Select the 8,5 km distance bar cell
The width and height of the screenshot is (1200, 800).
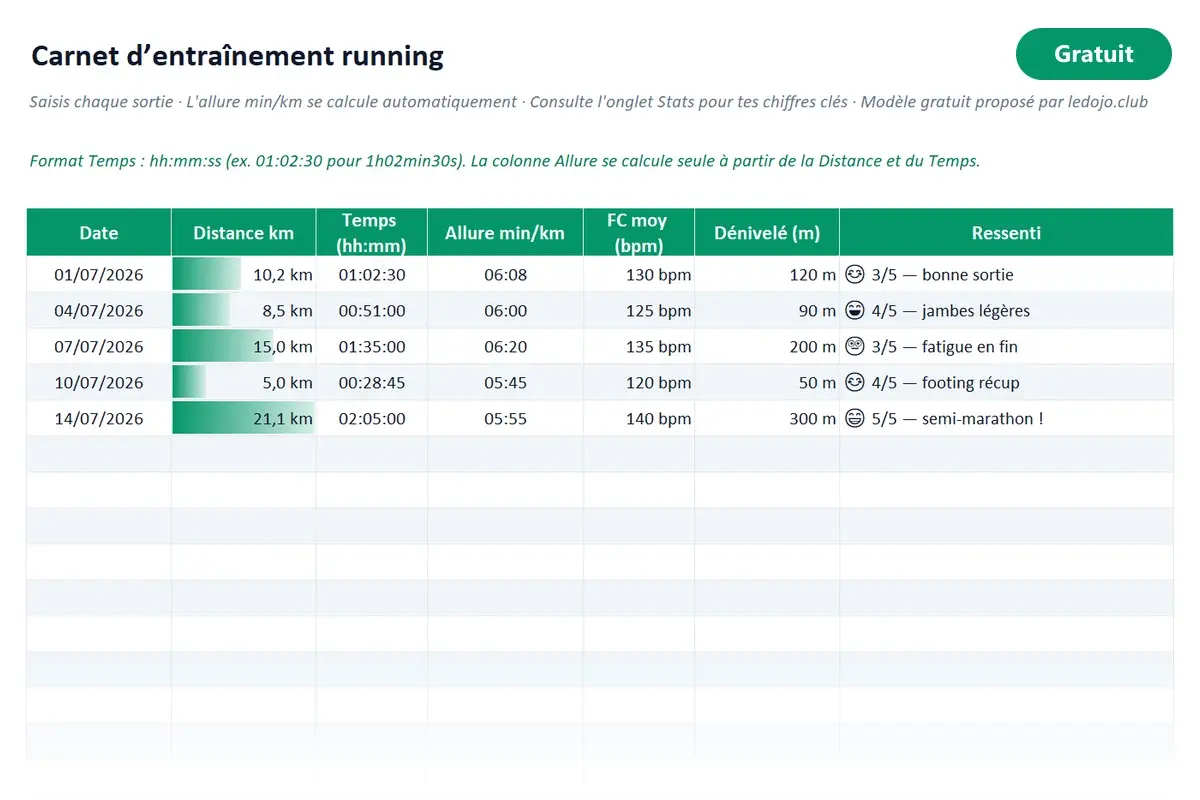(x=244, y=311)
